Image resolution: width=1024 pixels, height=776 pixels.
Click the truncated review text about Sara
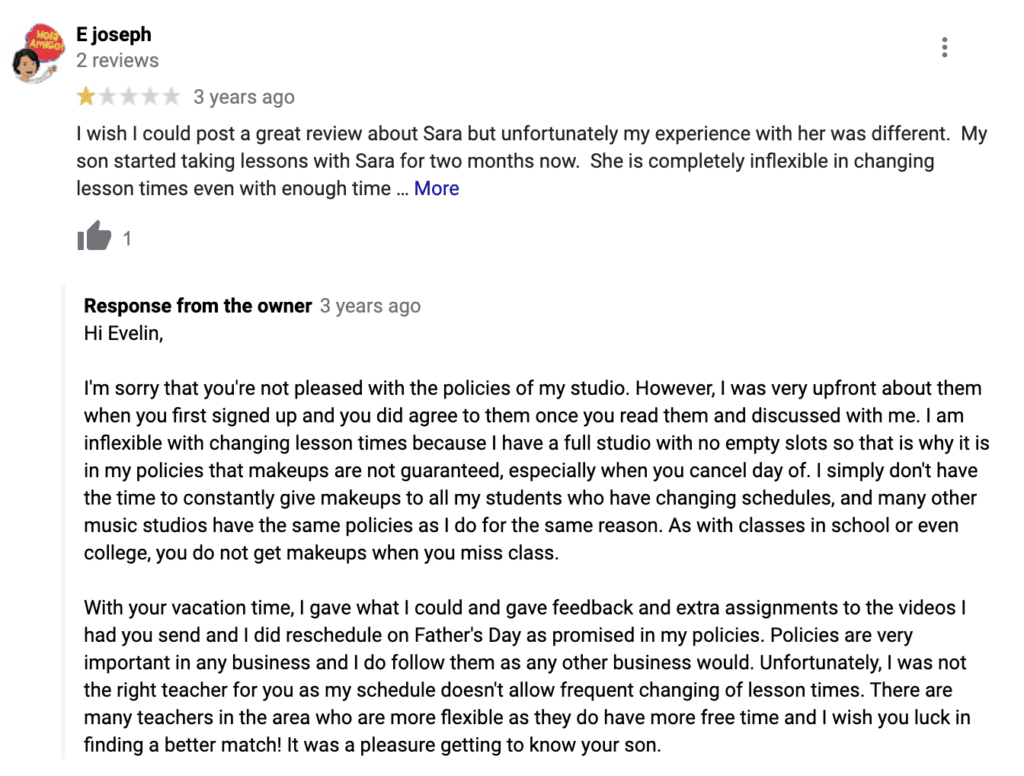532,161
